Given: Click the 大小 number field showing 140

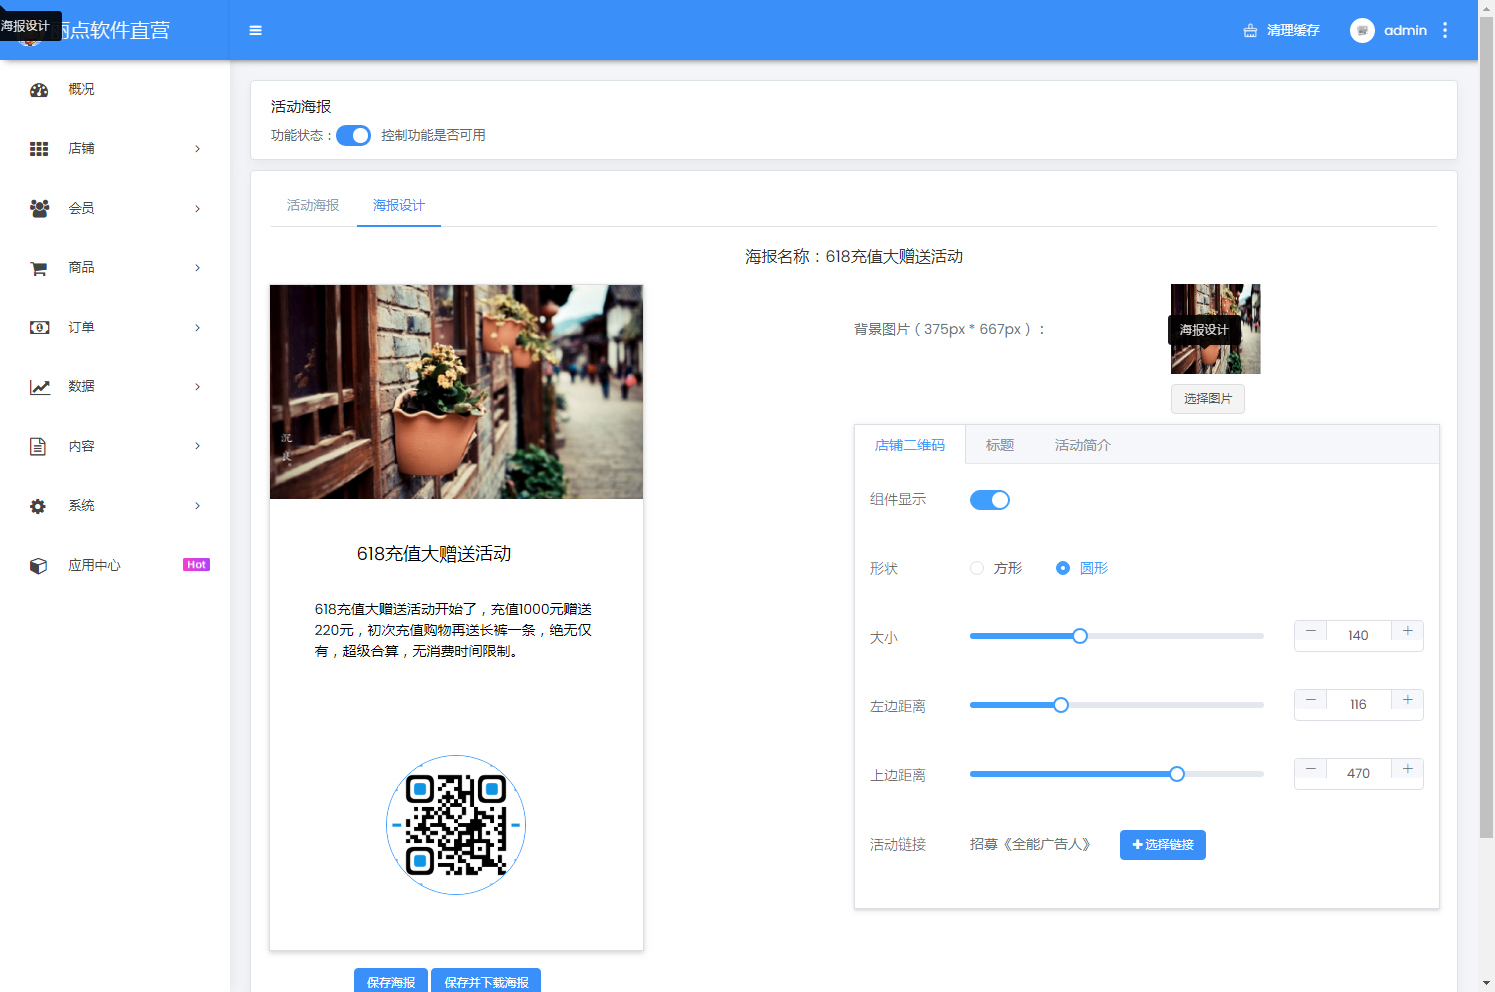Looking at the screenshot, I should point(1358,635).
